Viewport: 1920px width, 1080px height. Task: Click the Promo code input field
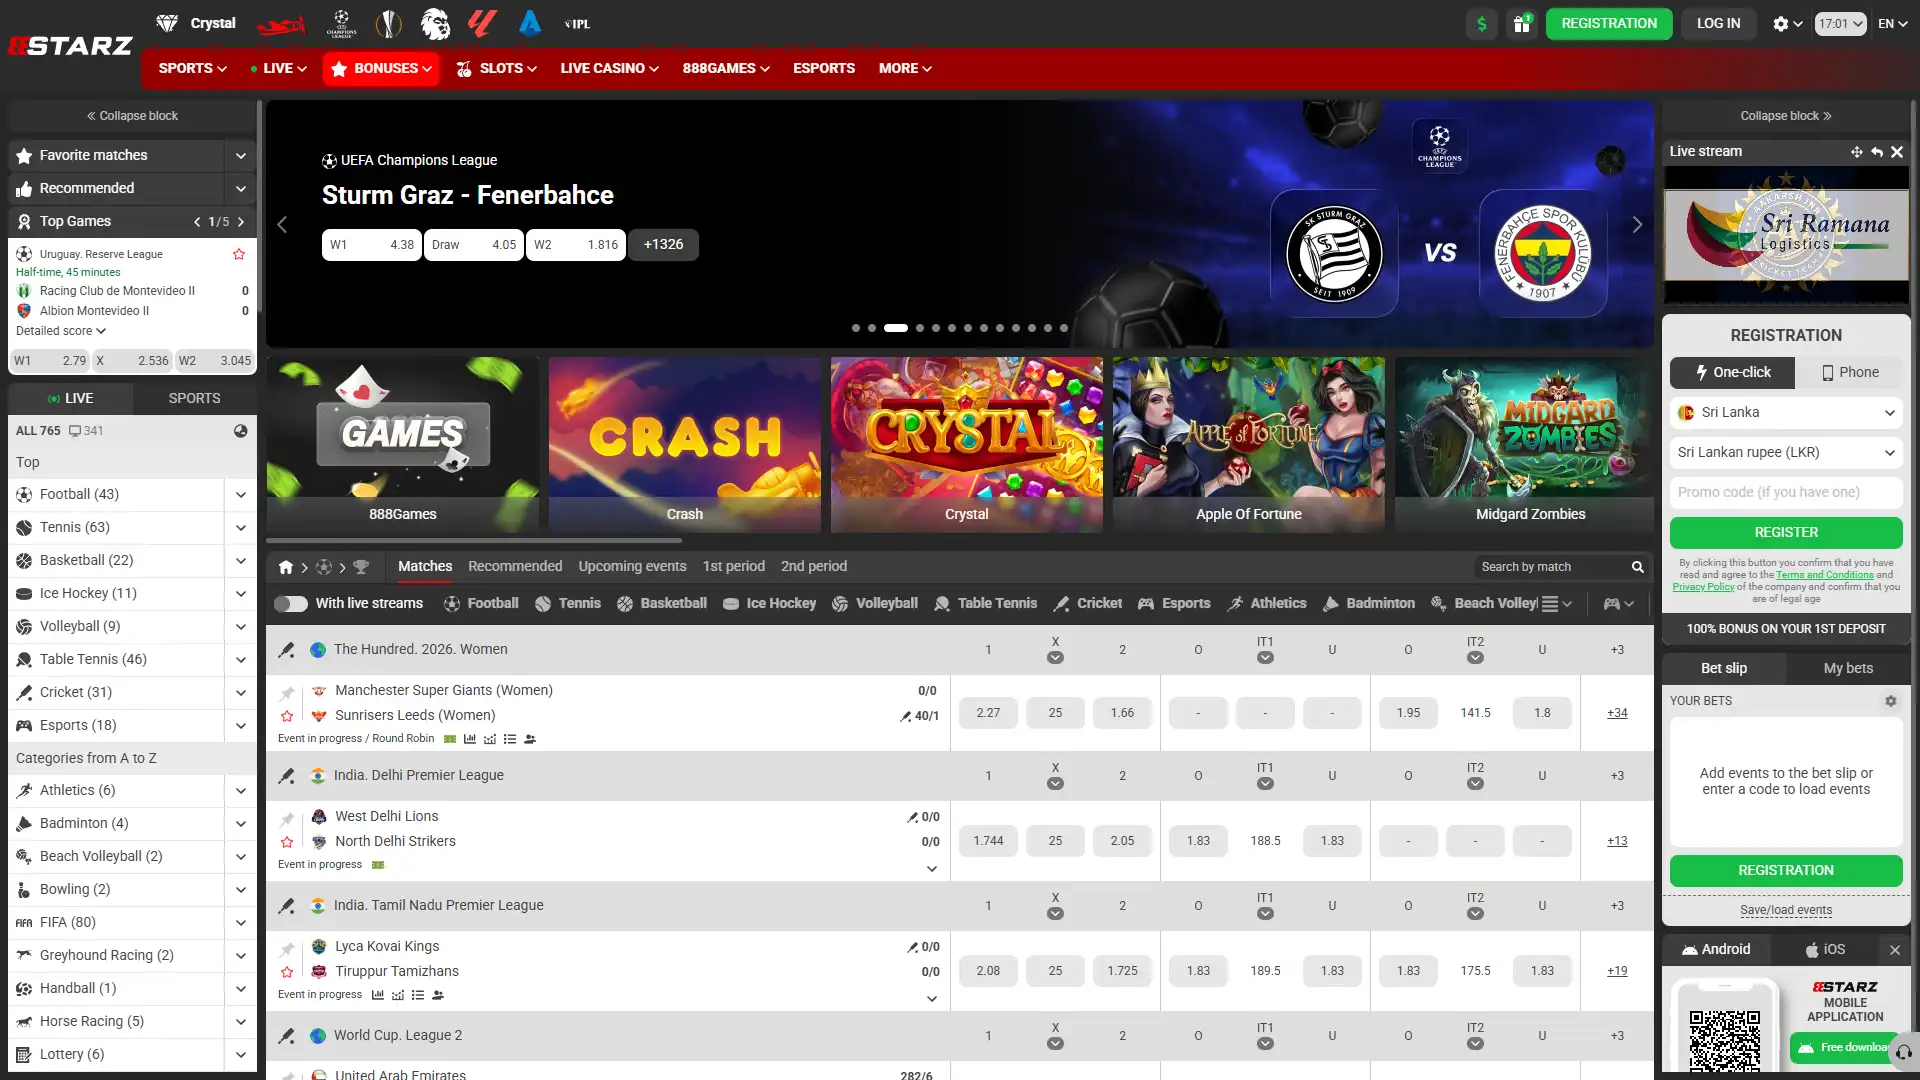[x=1786, y=493]
